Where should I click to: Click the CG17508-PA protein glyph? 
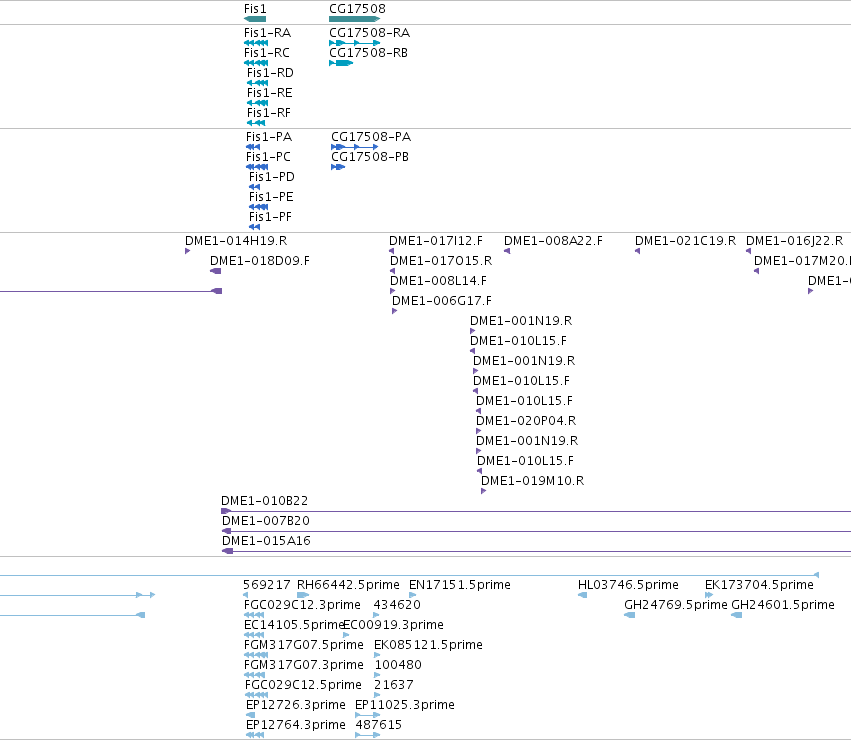354,147
